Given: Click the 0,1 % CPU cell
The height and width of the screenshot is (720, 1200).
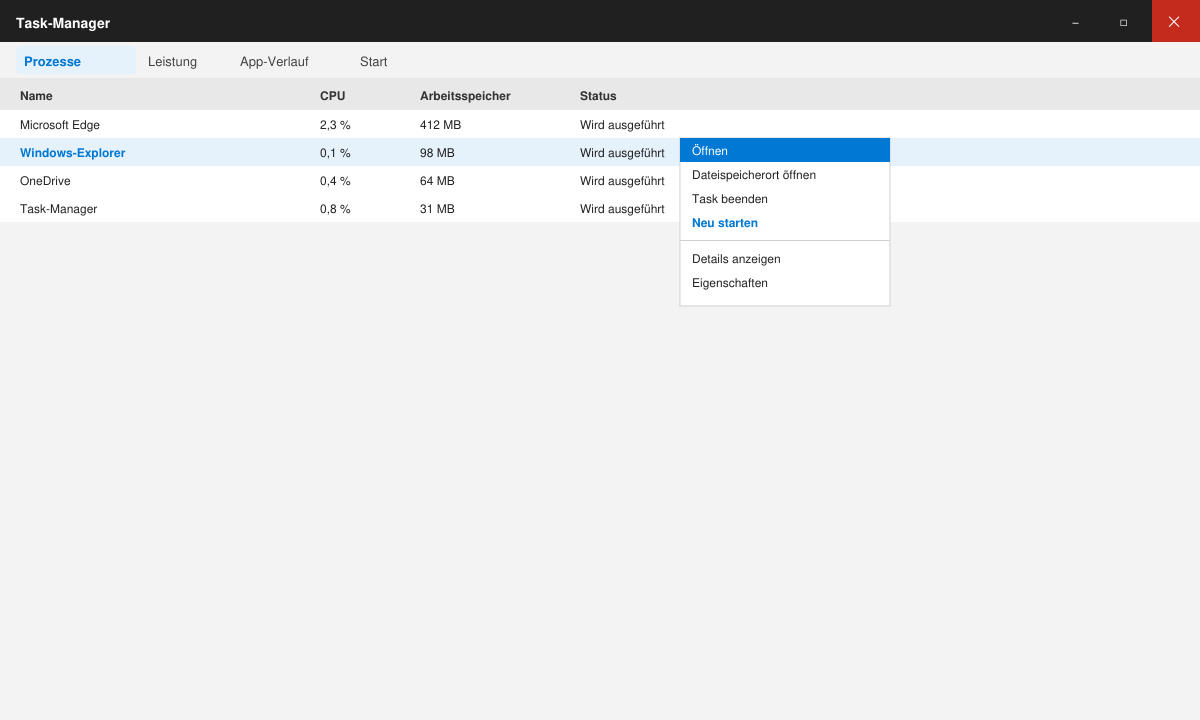Looking at the screenshot, I should click(x=335, y=153).
